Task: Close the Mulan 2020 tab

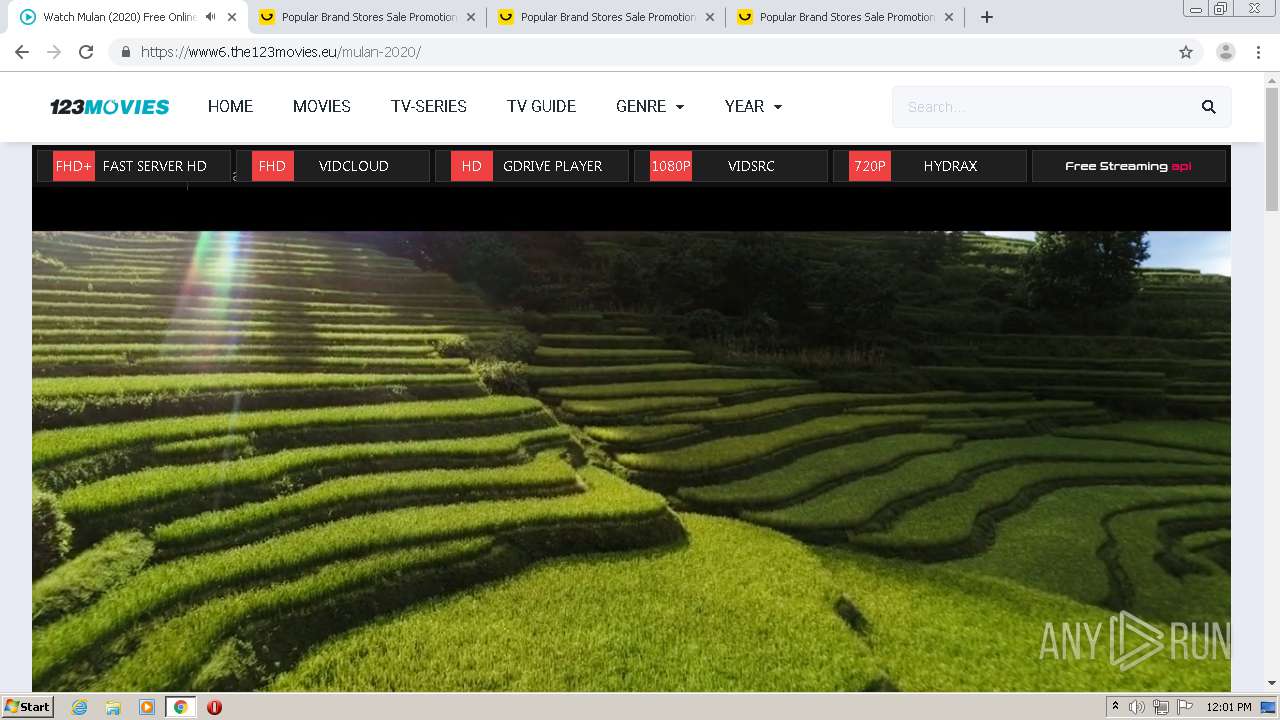Action: click(x=232, y=17)
